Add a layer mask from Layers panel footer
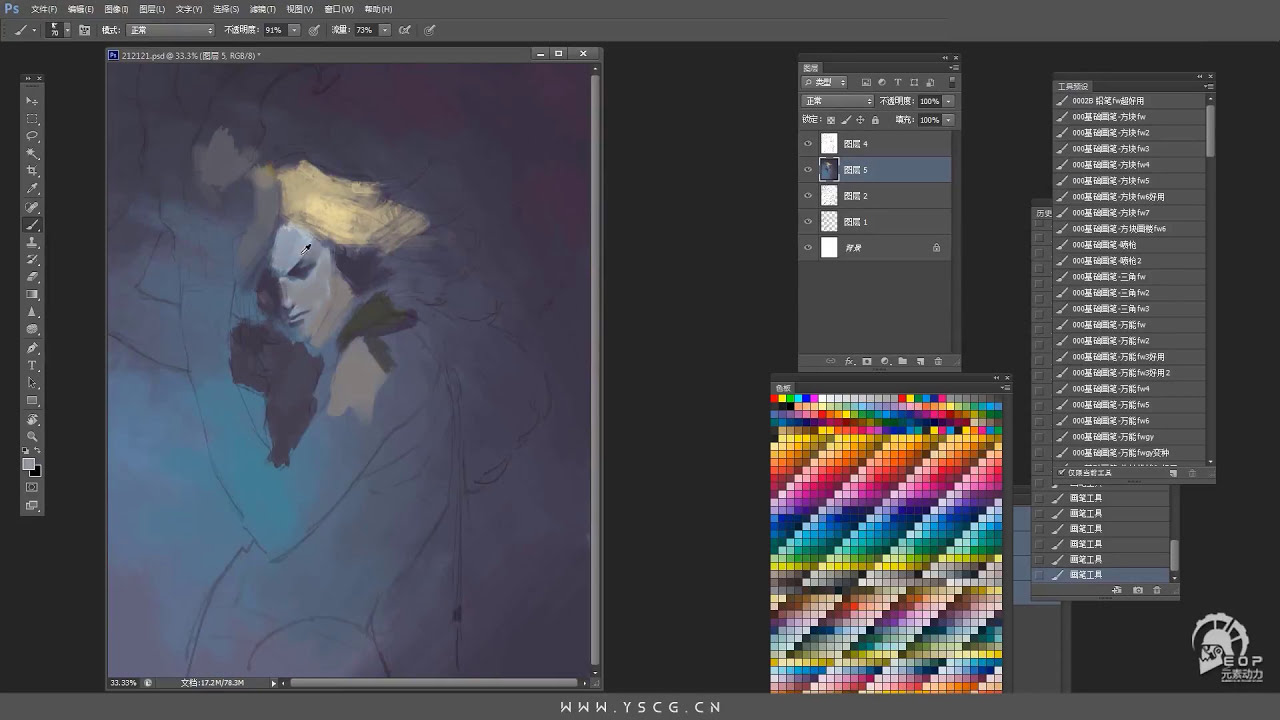1280x720 pixels. point(866,361)
